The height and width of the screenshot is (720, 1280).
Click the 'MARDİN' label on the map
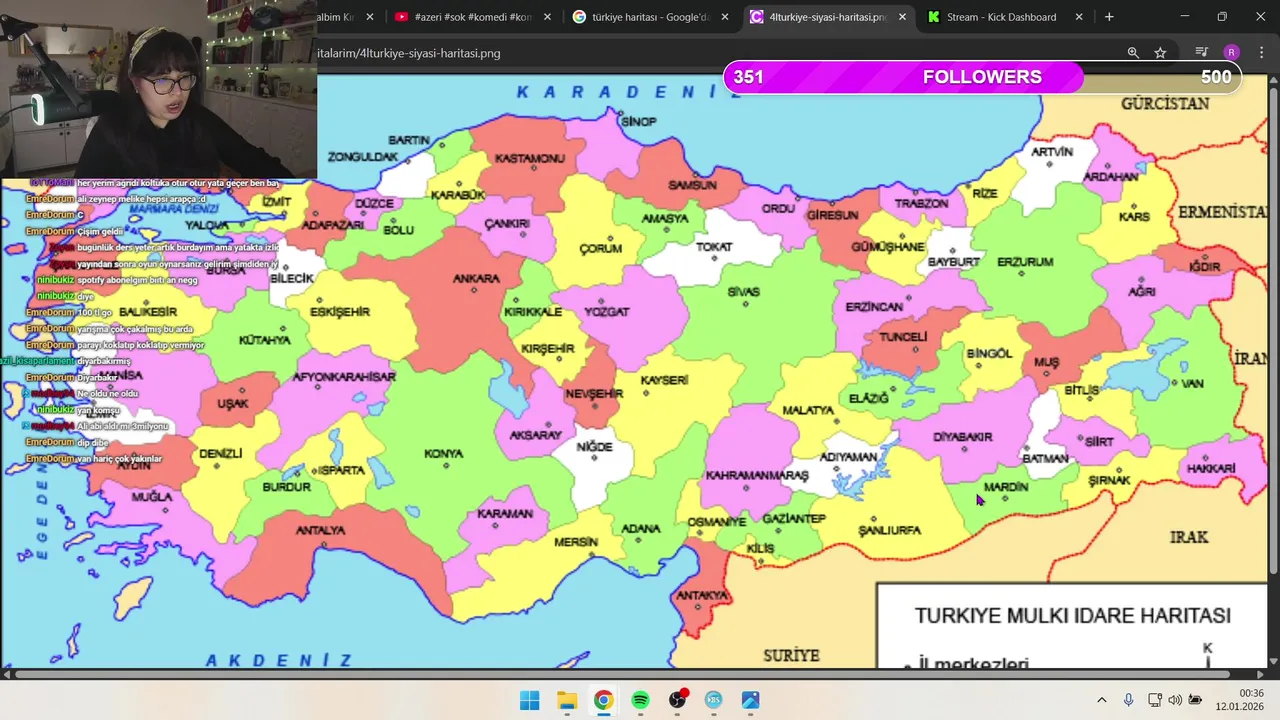point(1006,488)
